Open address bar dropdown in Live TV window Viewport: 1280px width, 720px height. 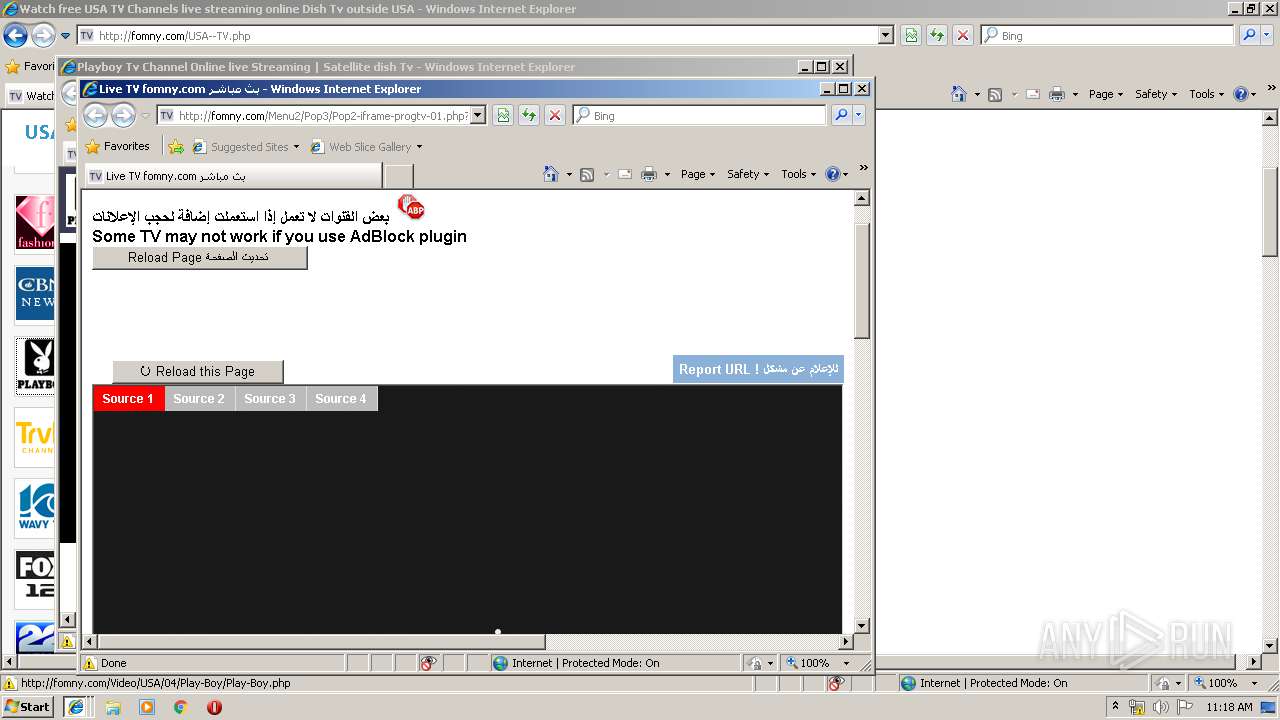[x=478, y=115]
